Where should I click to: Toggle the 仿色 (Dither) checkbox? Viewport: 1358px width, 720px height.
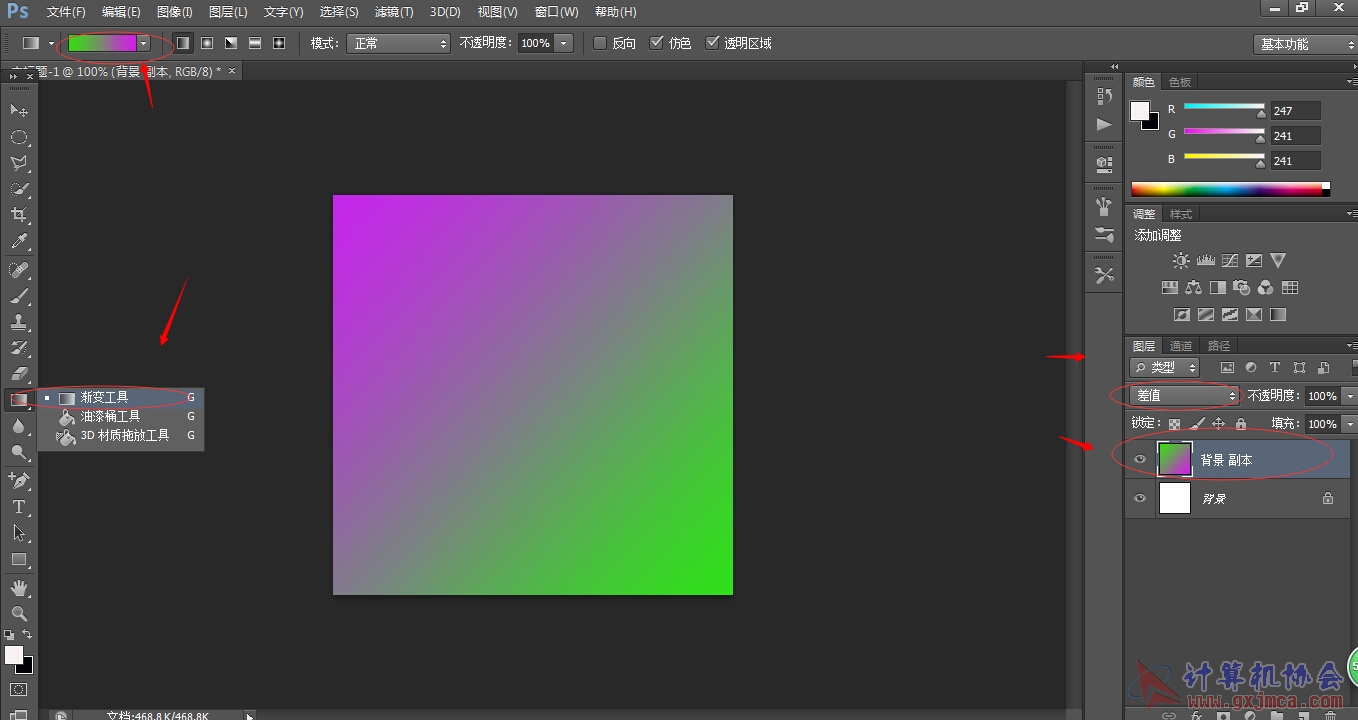(657, 43)
